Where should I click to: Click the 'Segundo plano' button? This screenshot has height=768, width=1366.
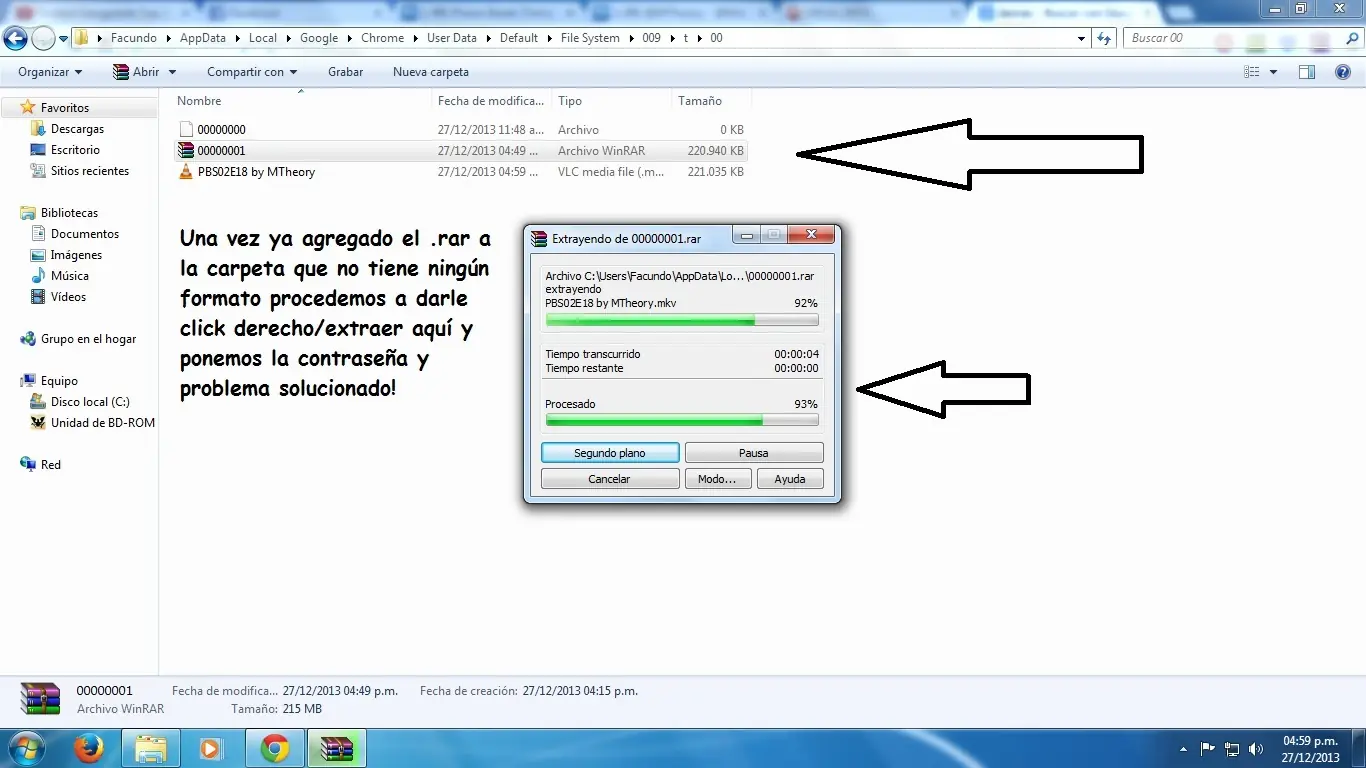[610, 453]
